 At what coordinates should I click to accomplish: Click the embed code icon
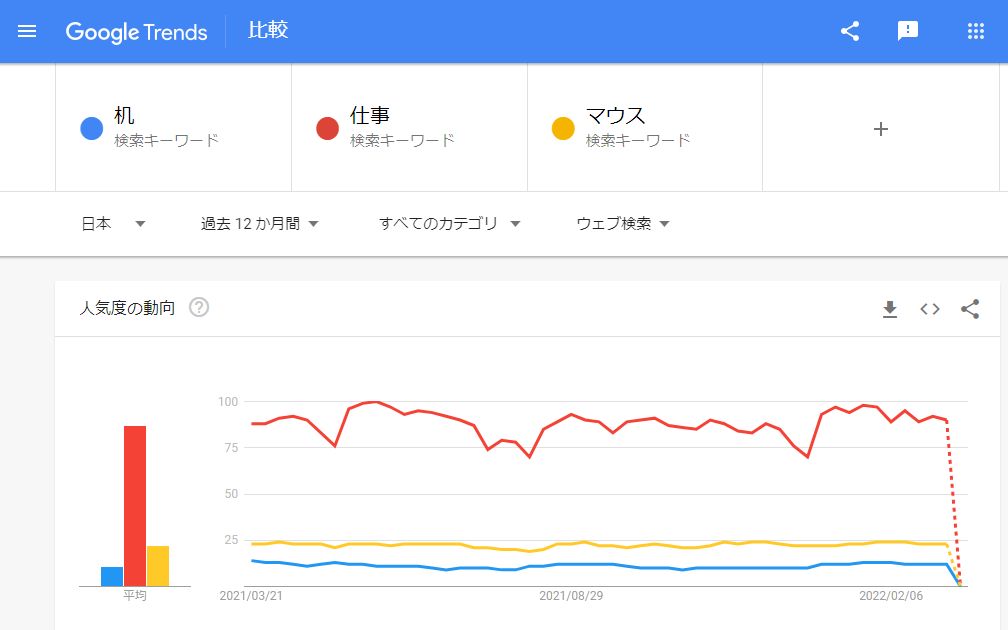coord(930,309)
